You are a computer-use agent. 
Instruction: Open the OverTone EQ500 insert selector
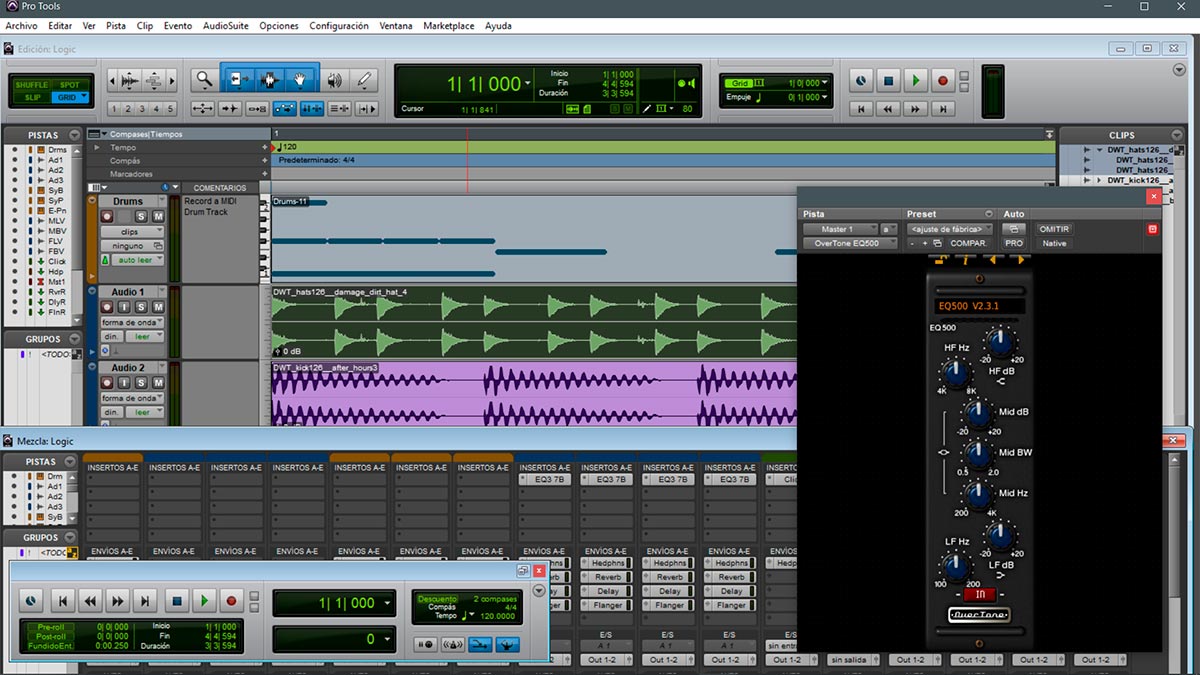point(850,243)
